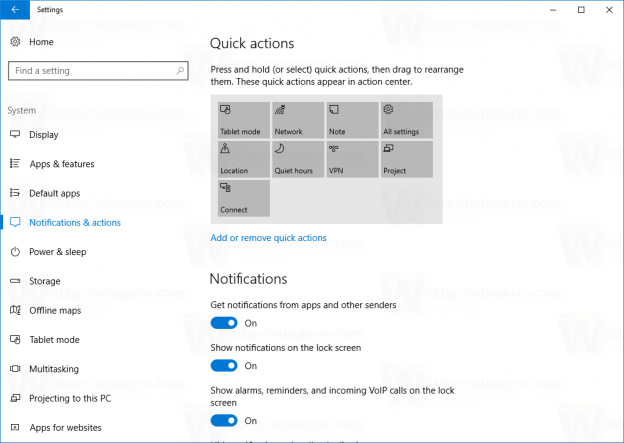Open Add or remove quick actions link
Viewport: 624px width, 443px height.
(268, 238)
